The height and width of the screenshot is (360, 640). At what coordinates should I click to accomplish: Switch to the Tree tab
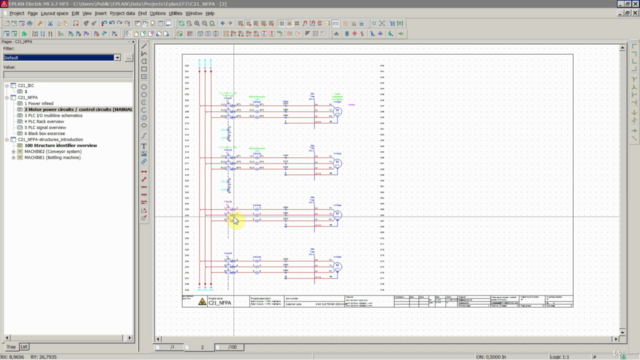pos(11,347)
